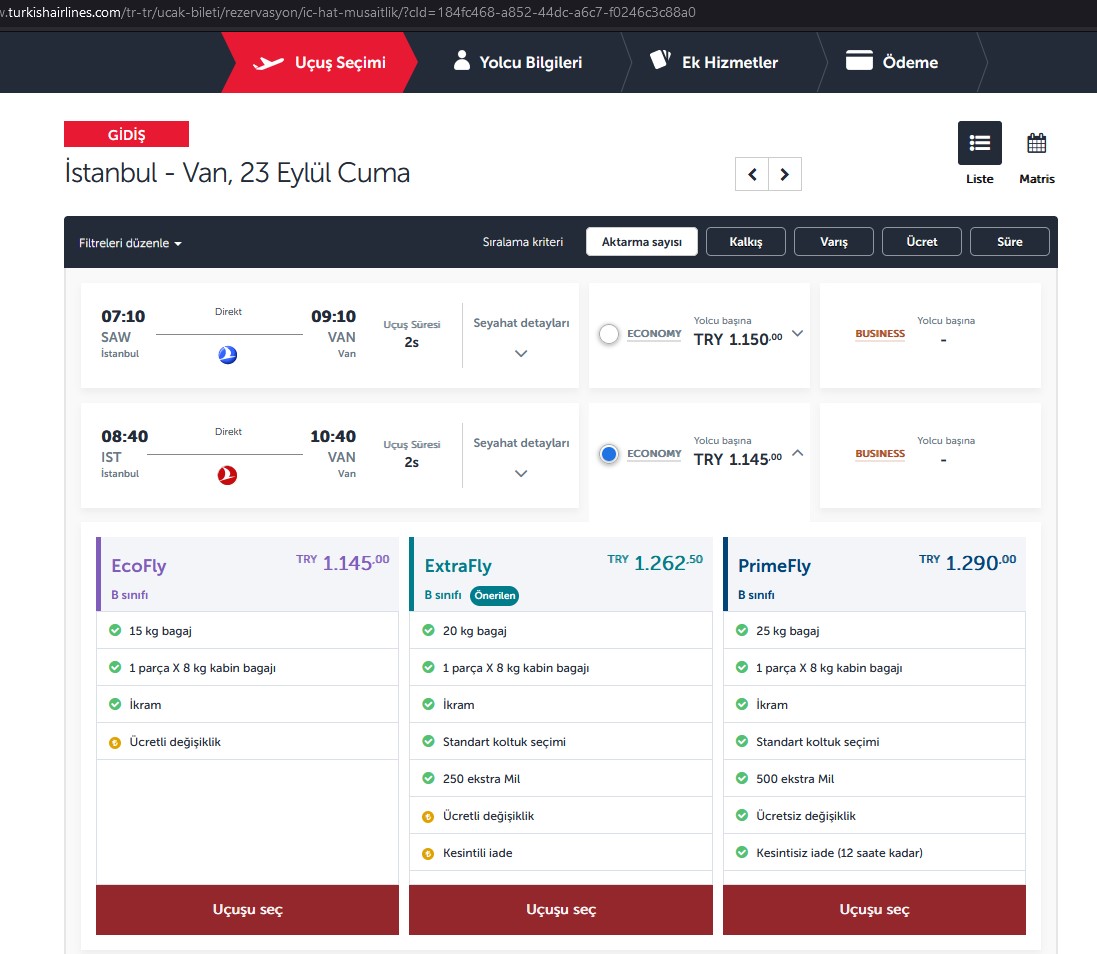Choose PrimeFly with Uçuşu seç button
This screenshot has height=954, width=1097.
click(874, 910)
